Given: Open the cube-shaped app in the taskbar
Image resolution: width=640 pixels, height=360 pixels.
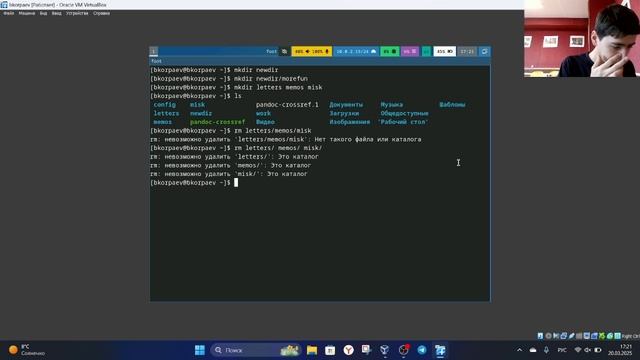Looking at the screenshot, I should click(x=384, y=350).
